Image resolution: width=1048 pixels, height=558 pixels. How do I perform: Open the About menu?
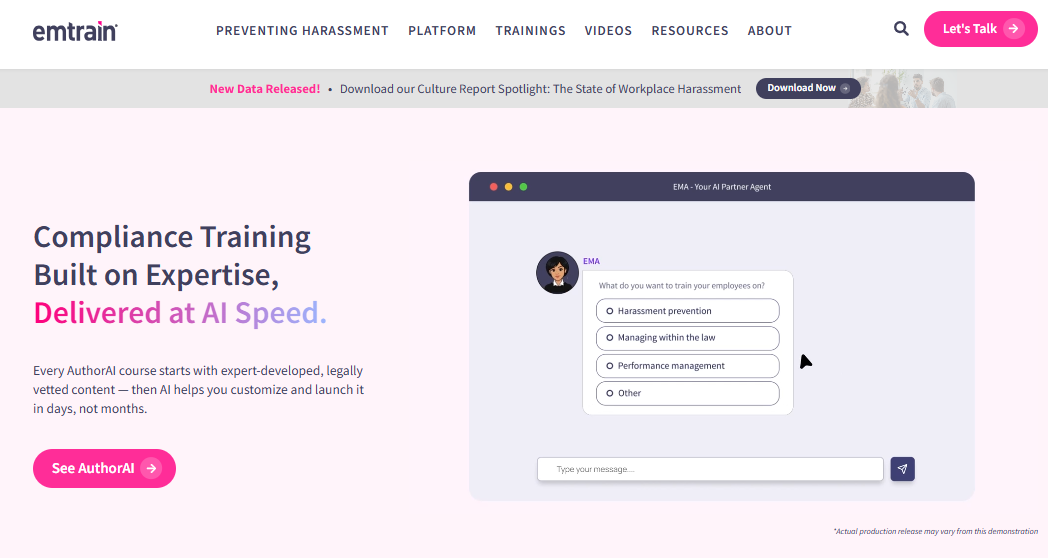click(770, 31)
